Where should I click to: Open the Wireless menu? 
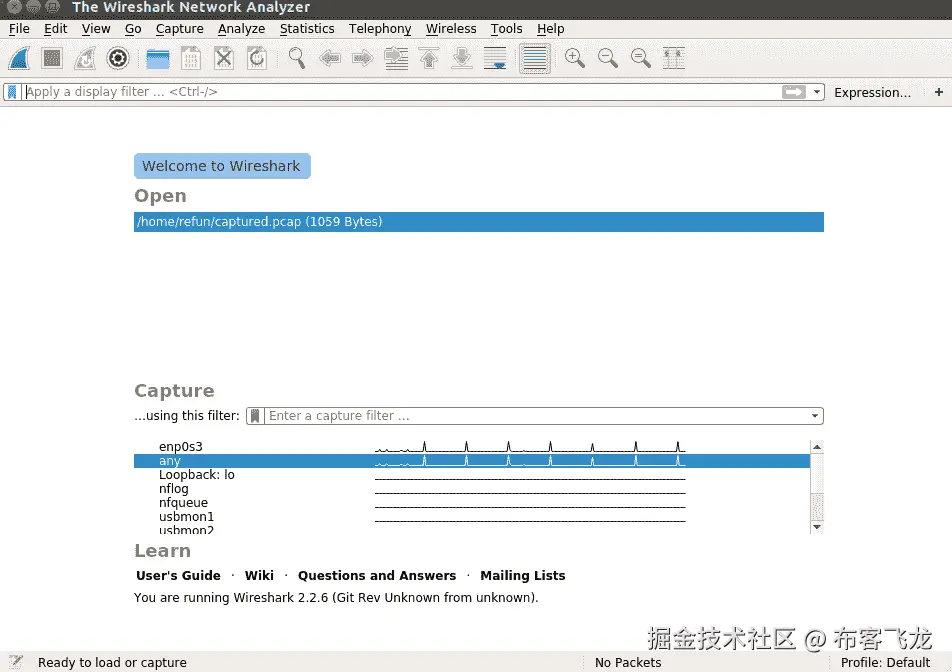(451, 29)
